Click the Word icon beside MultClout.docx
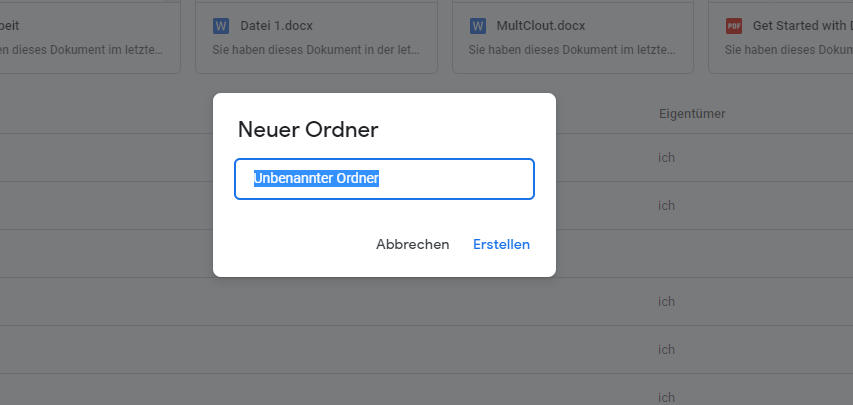The image size is (853, 405). pyautogui.click(x=477, y=25)
